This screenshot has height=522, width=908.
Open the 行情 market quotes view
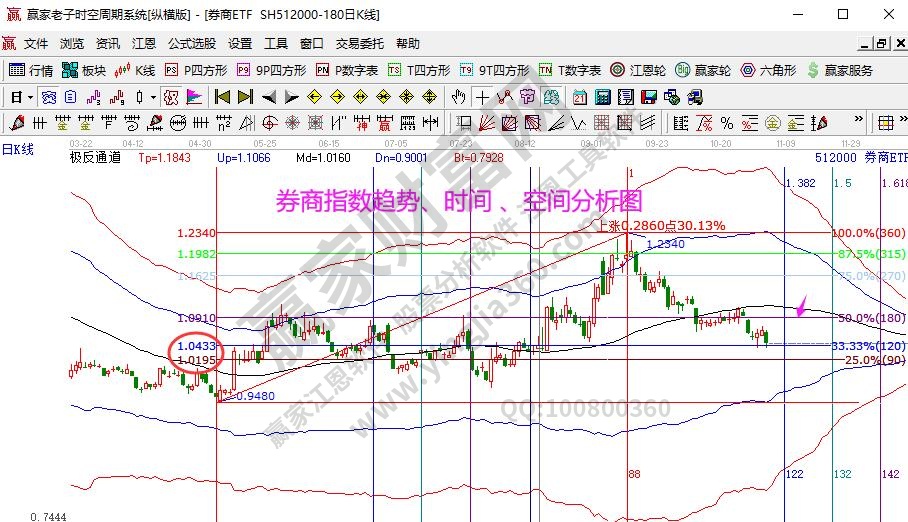pos(31,70)
